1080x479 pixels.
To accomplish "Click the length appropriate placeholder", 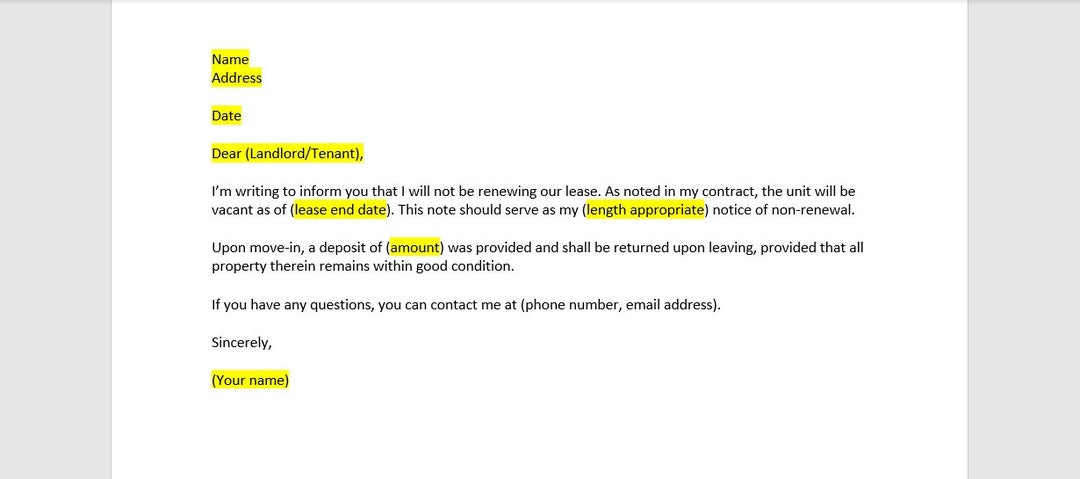I will (x=645, y=210).
